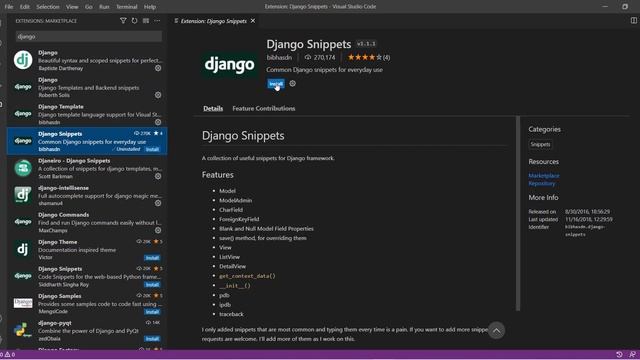Open manage gear for Django by Baptiste Darthenay
The width and height of the screenshot is (640, 360).
(x=158, y=68)
